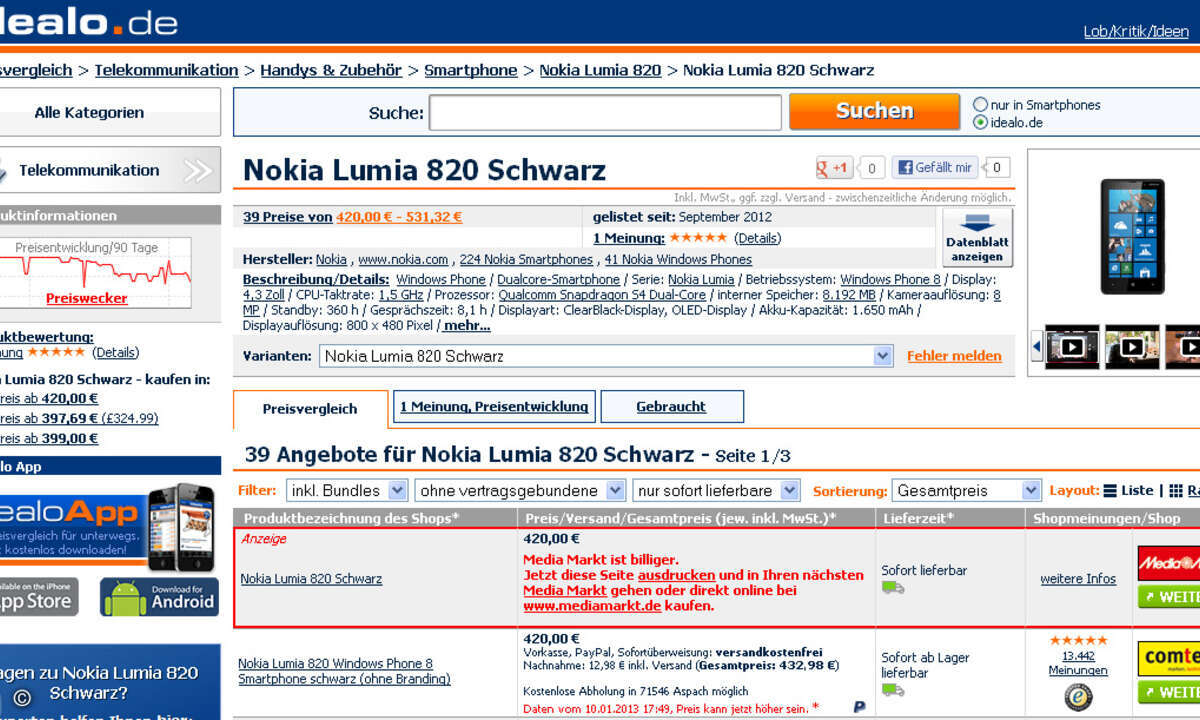Open the Varianten dropdown for Nokia Lumia 820 Schwarz
The image size is (1200, 720).
point(606,356)
